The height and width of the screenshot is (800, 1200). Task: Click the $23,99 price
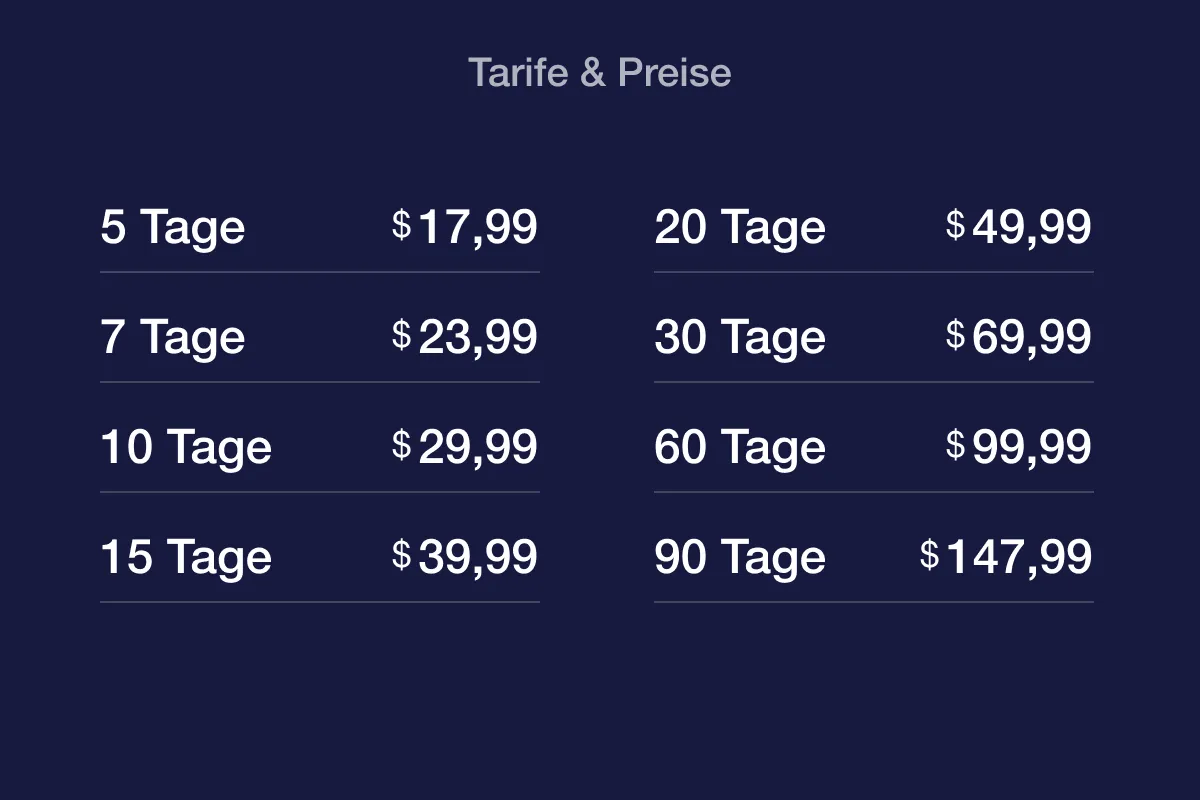point(465,337)
